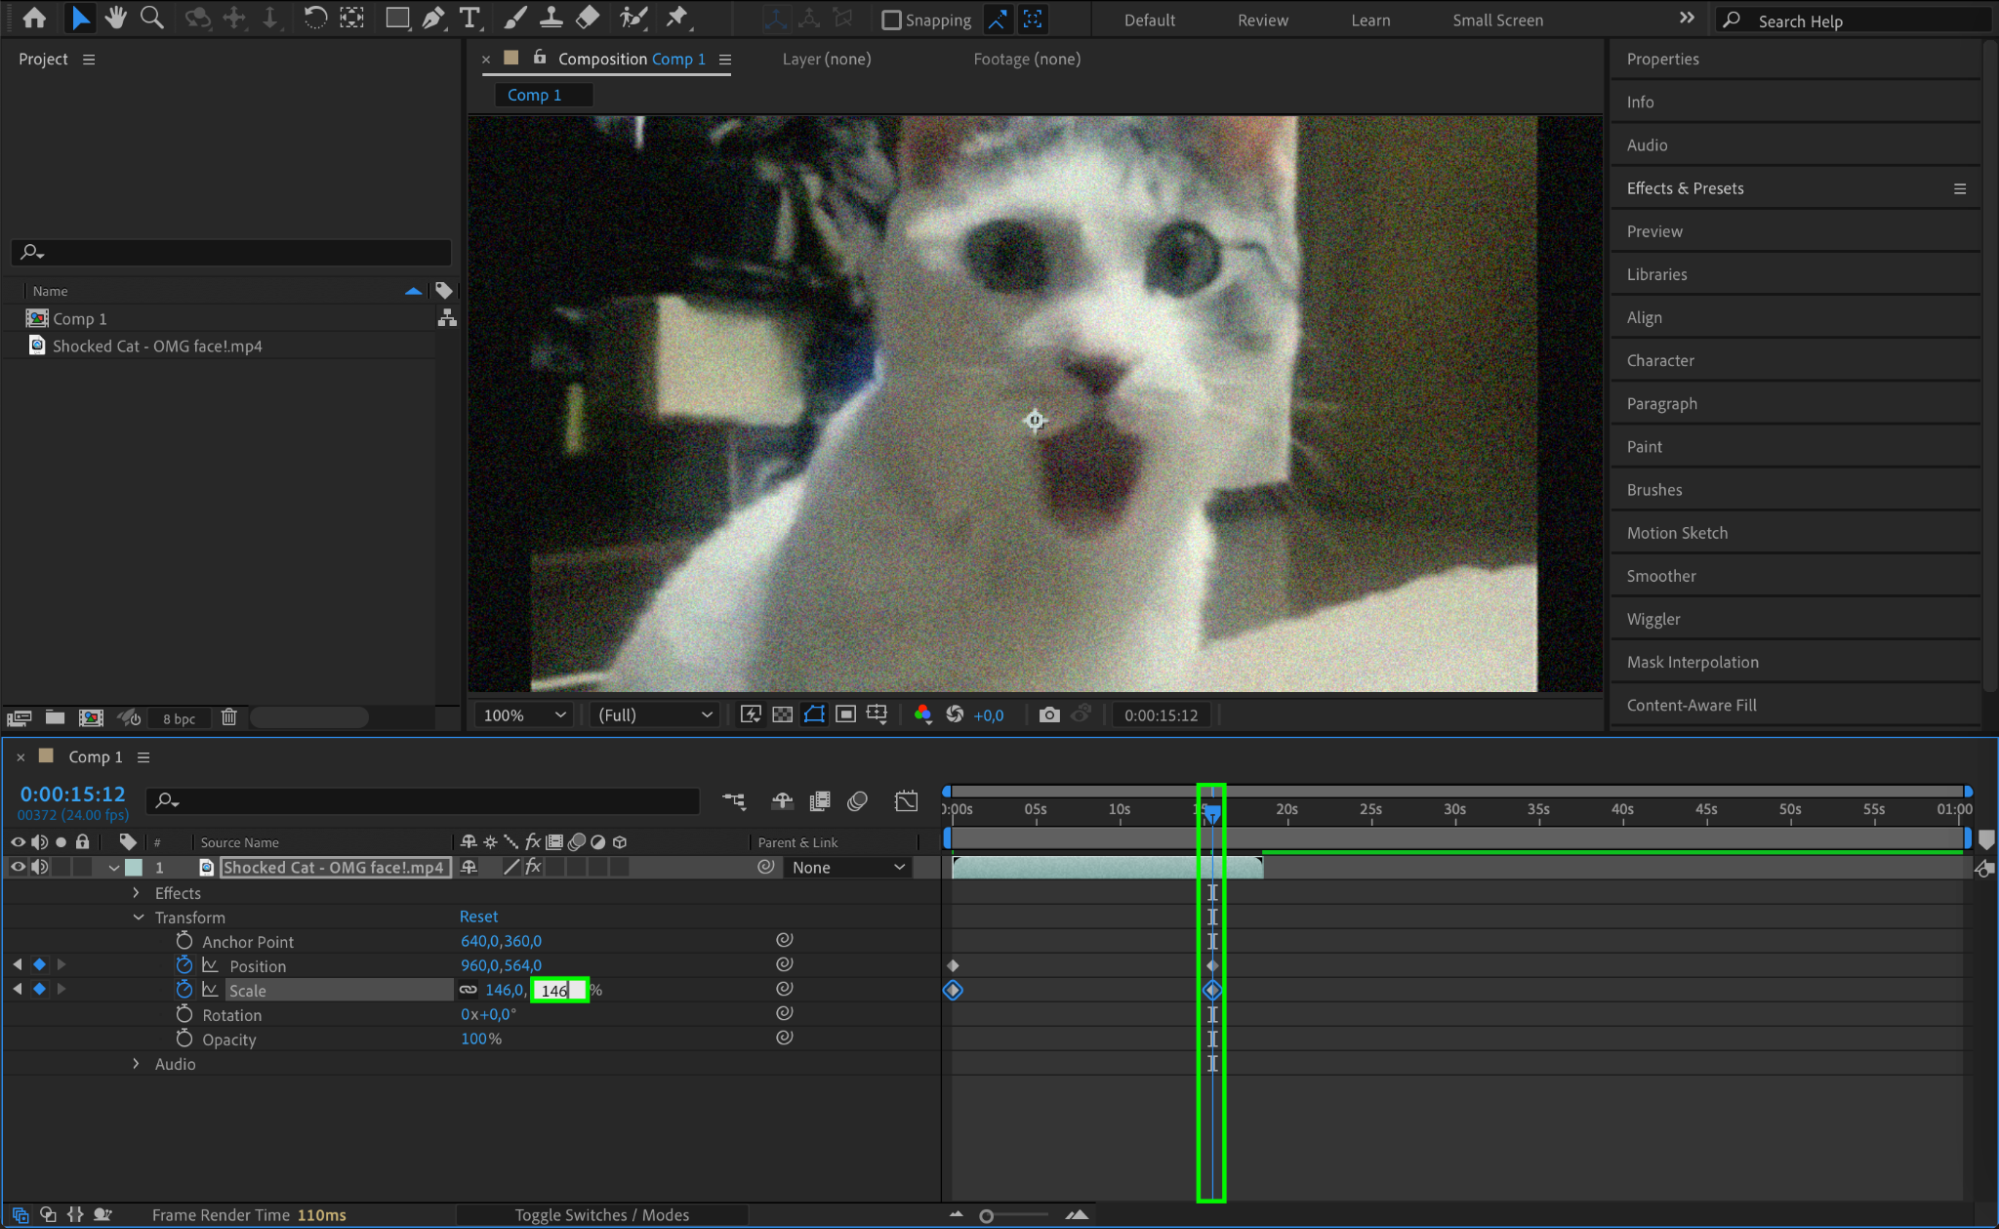Open the 100% magnification dropdown

coord(524,715)
